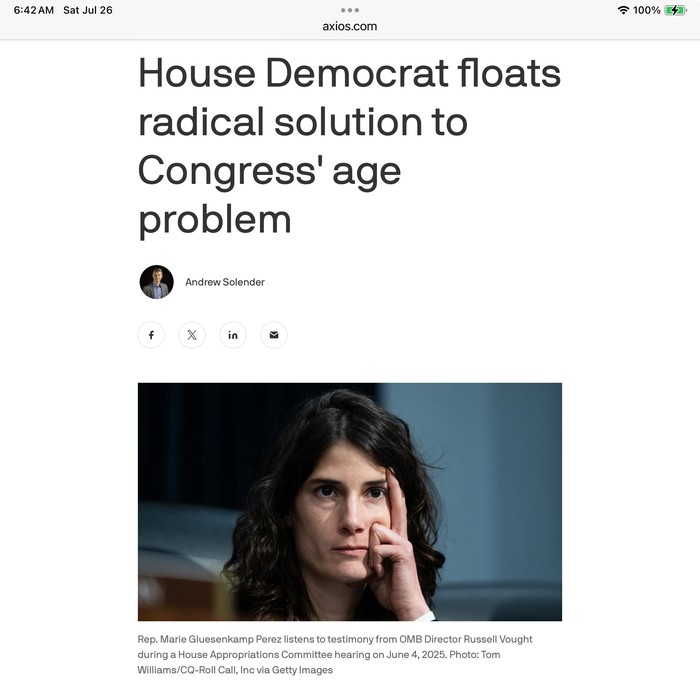Image resolution: width=700 pixels, height=687 pixels.
Task: Tap the axios.com address bar
Action: click(350, 26)
